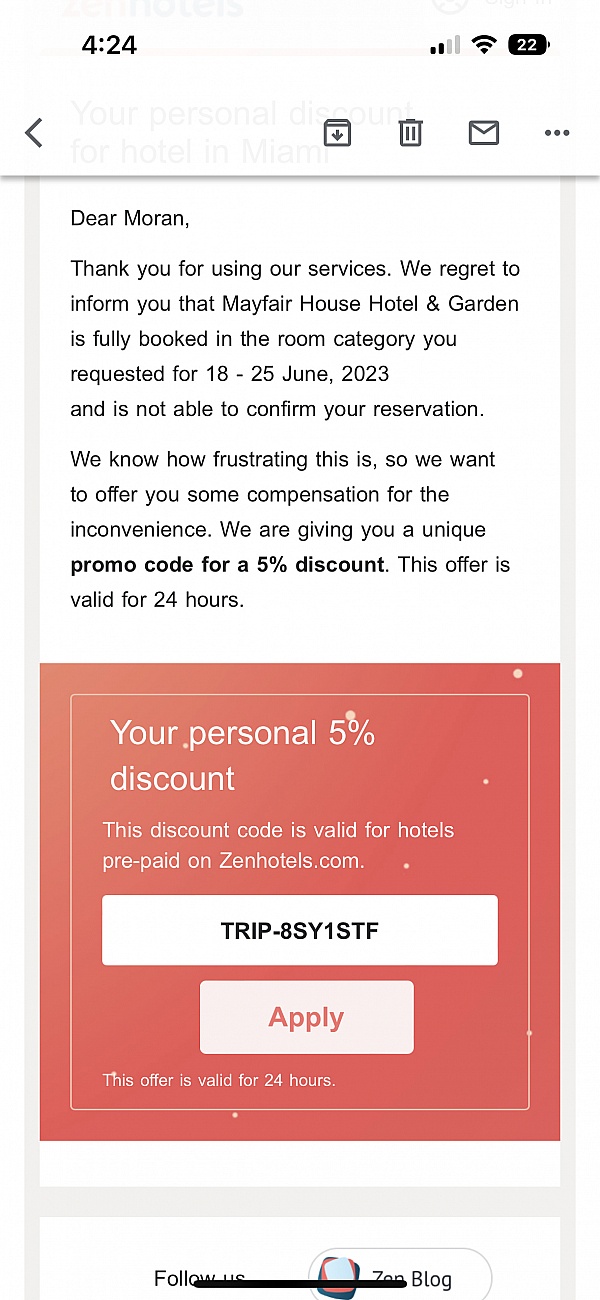Mark email unread with the envelope icon

[484, 132]
